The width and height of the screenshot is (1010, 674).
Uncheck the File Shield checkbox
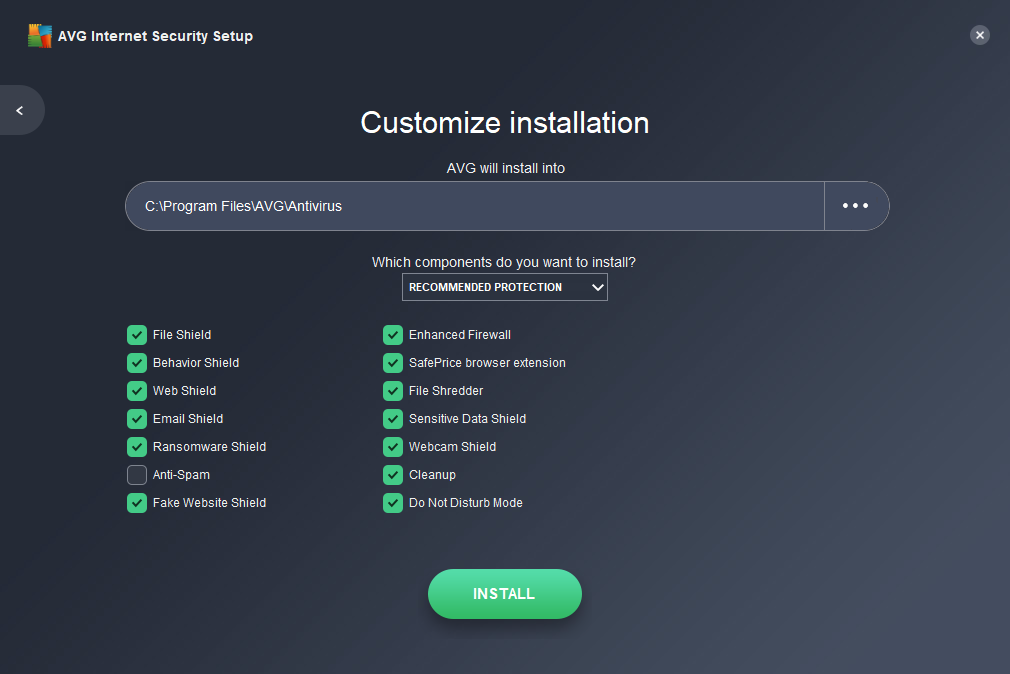(137, 335)
